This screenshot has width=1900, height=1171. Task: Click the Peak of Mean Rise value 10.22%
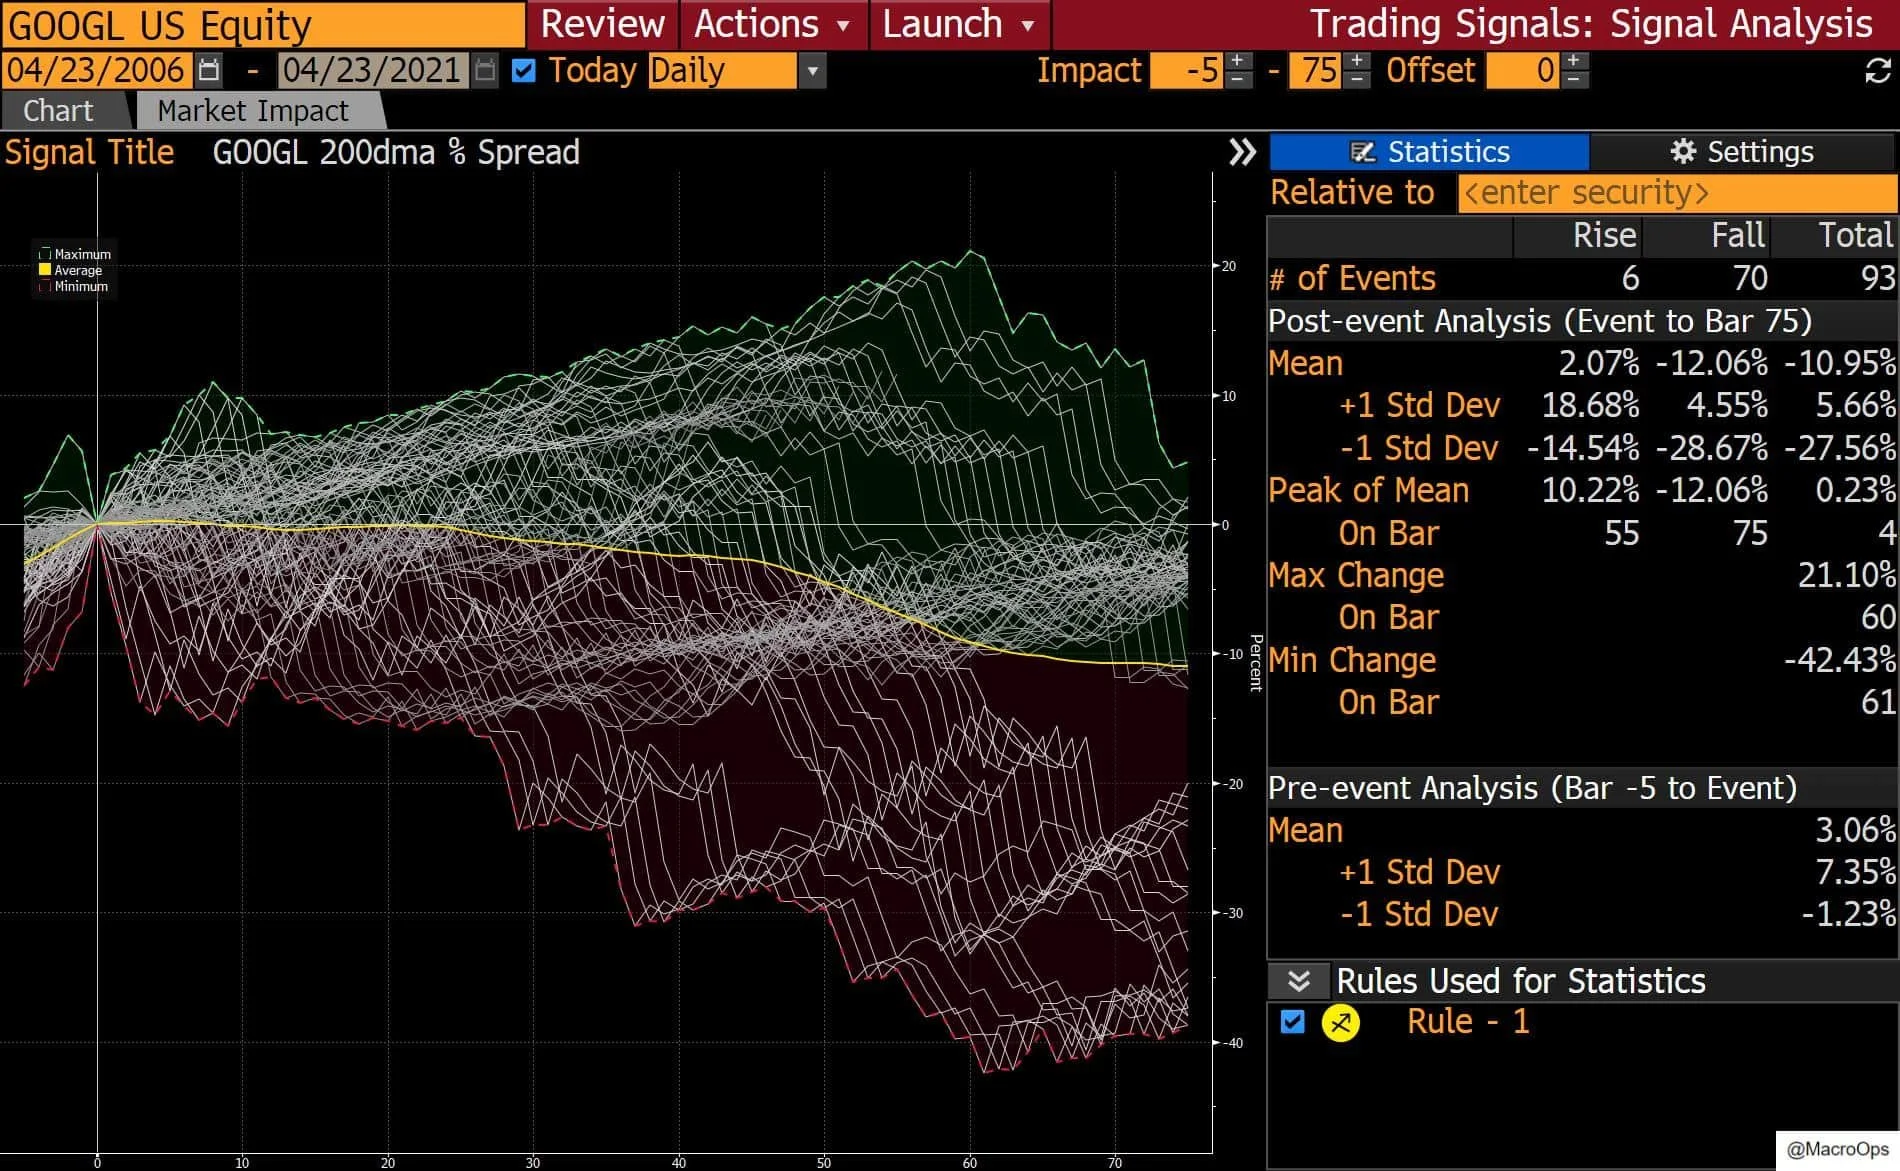point(1590,490)
